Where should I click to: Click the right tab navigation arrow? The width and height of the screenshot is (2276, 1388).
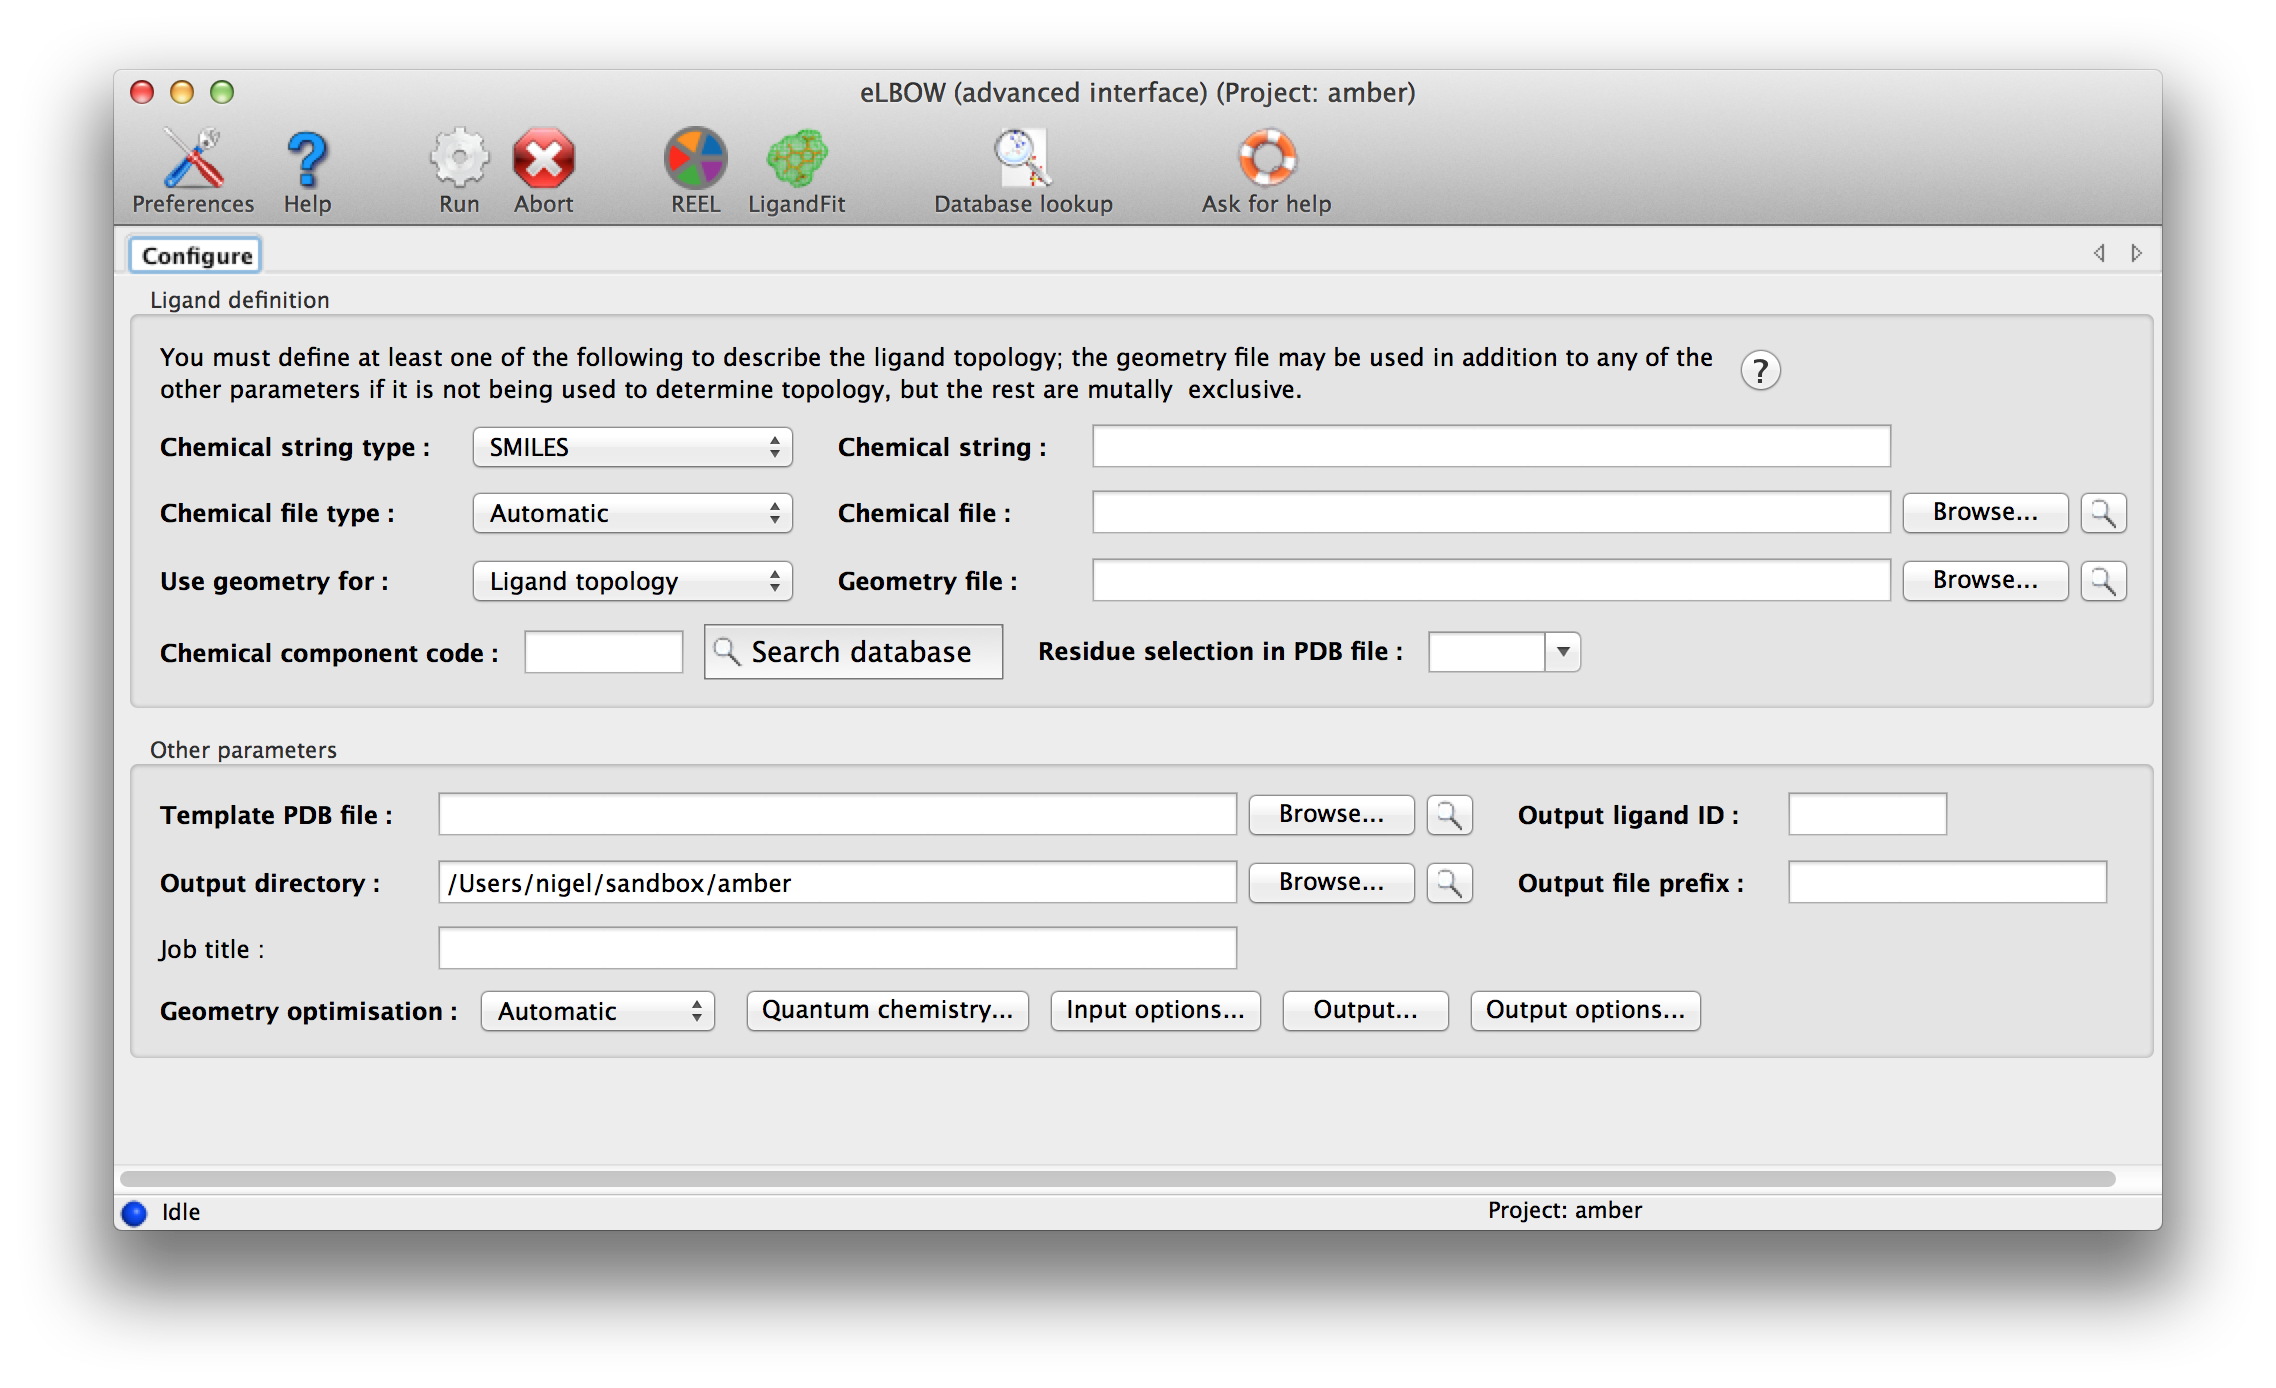(2135, 253)
